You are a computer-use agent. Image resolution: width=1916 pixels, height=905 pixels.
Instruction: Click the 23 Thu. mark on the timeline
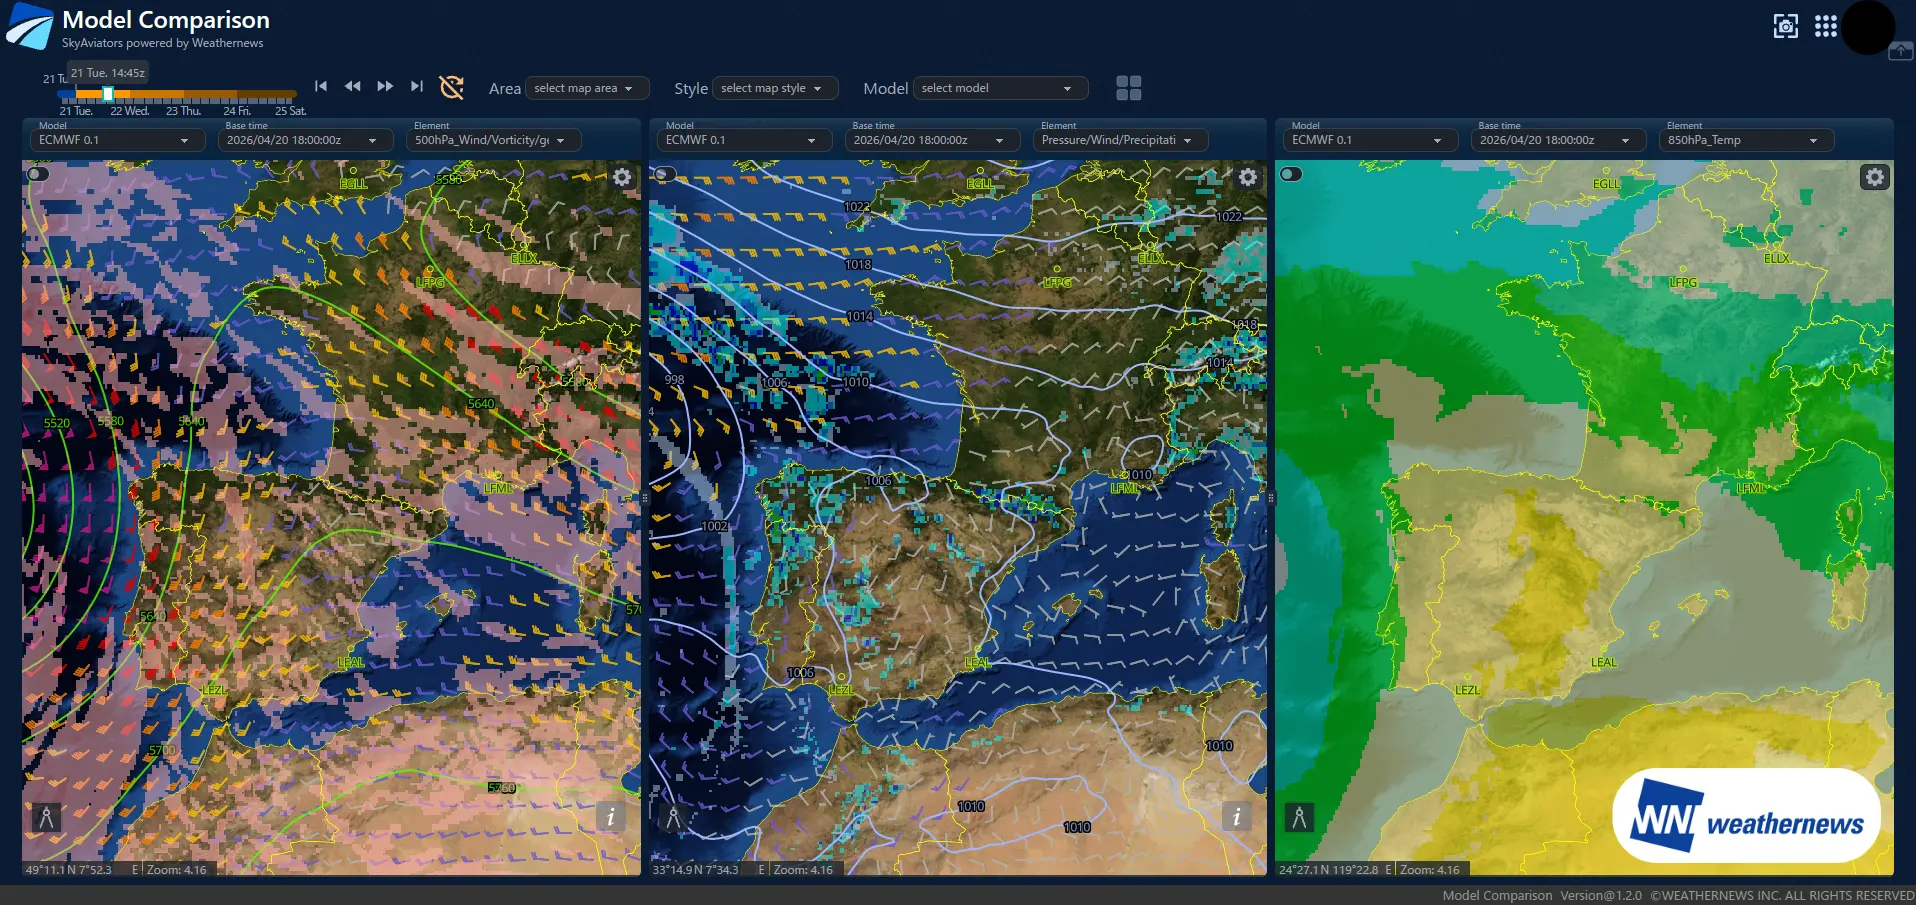(x=183, y=111)
